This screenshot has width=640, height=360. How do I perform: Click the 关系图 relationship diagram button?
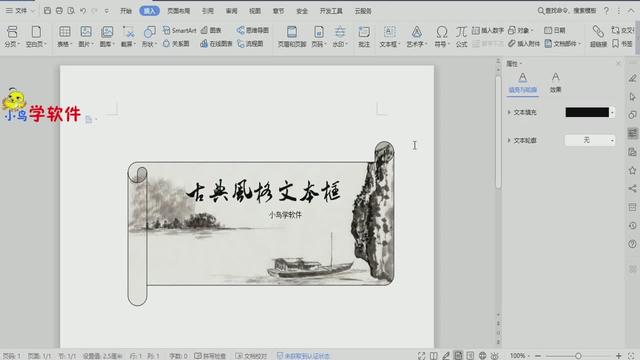click(x=176, y=43)
